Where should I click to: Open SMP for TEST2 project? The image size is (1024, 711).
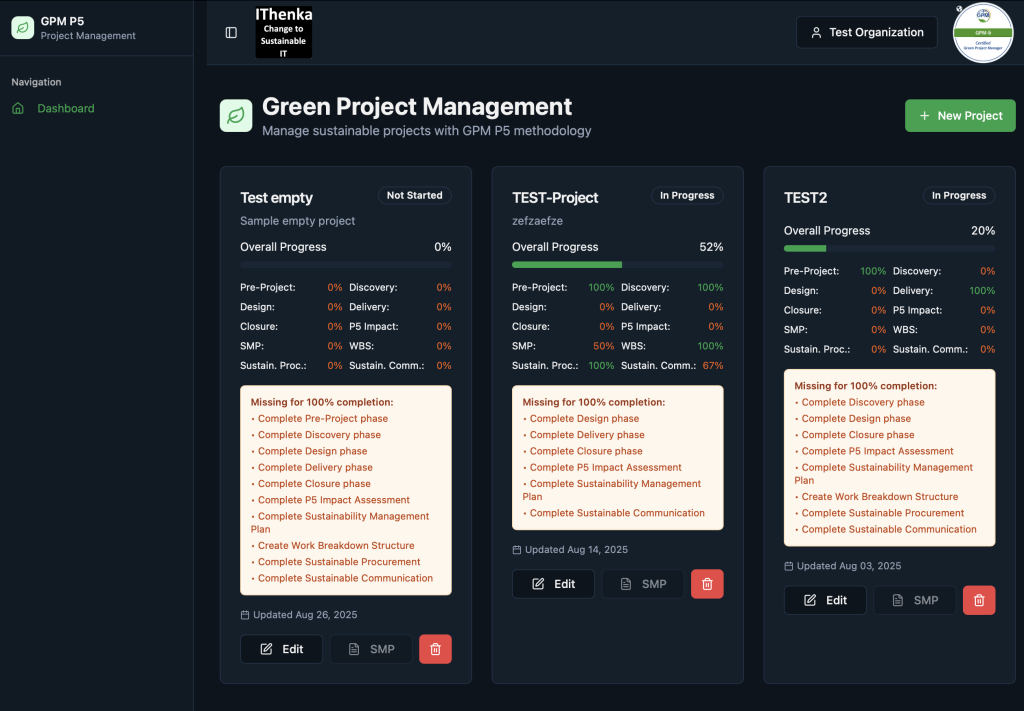914,600
